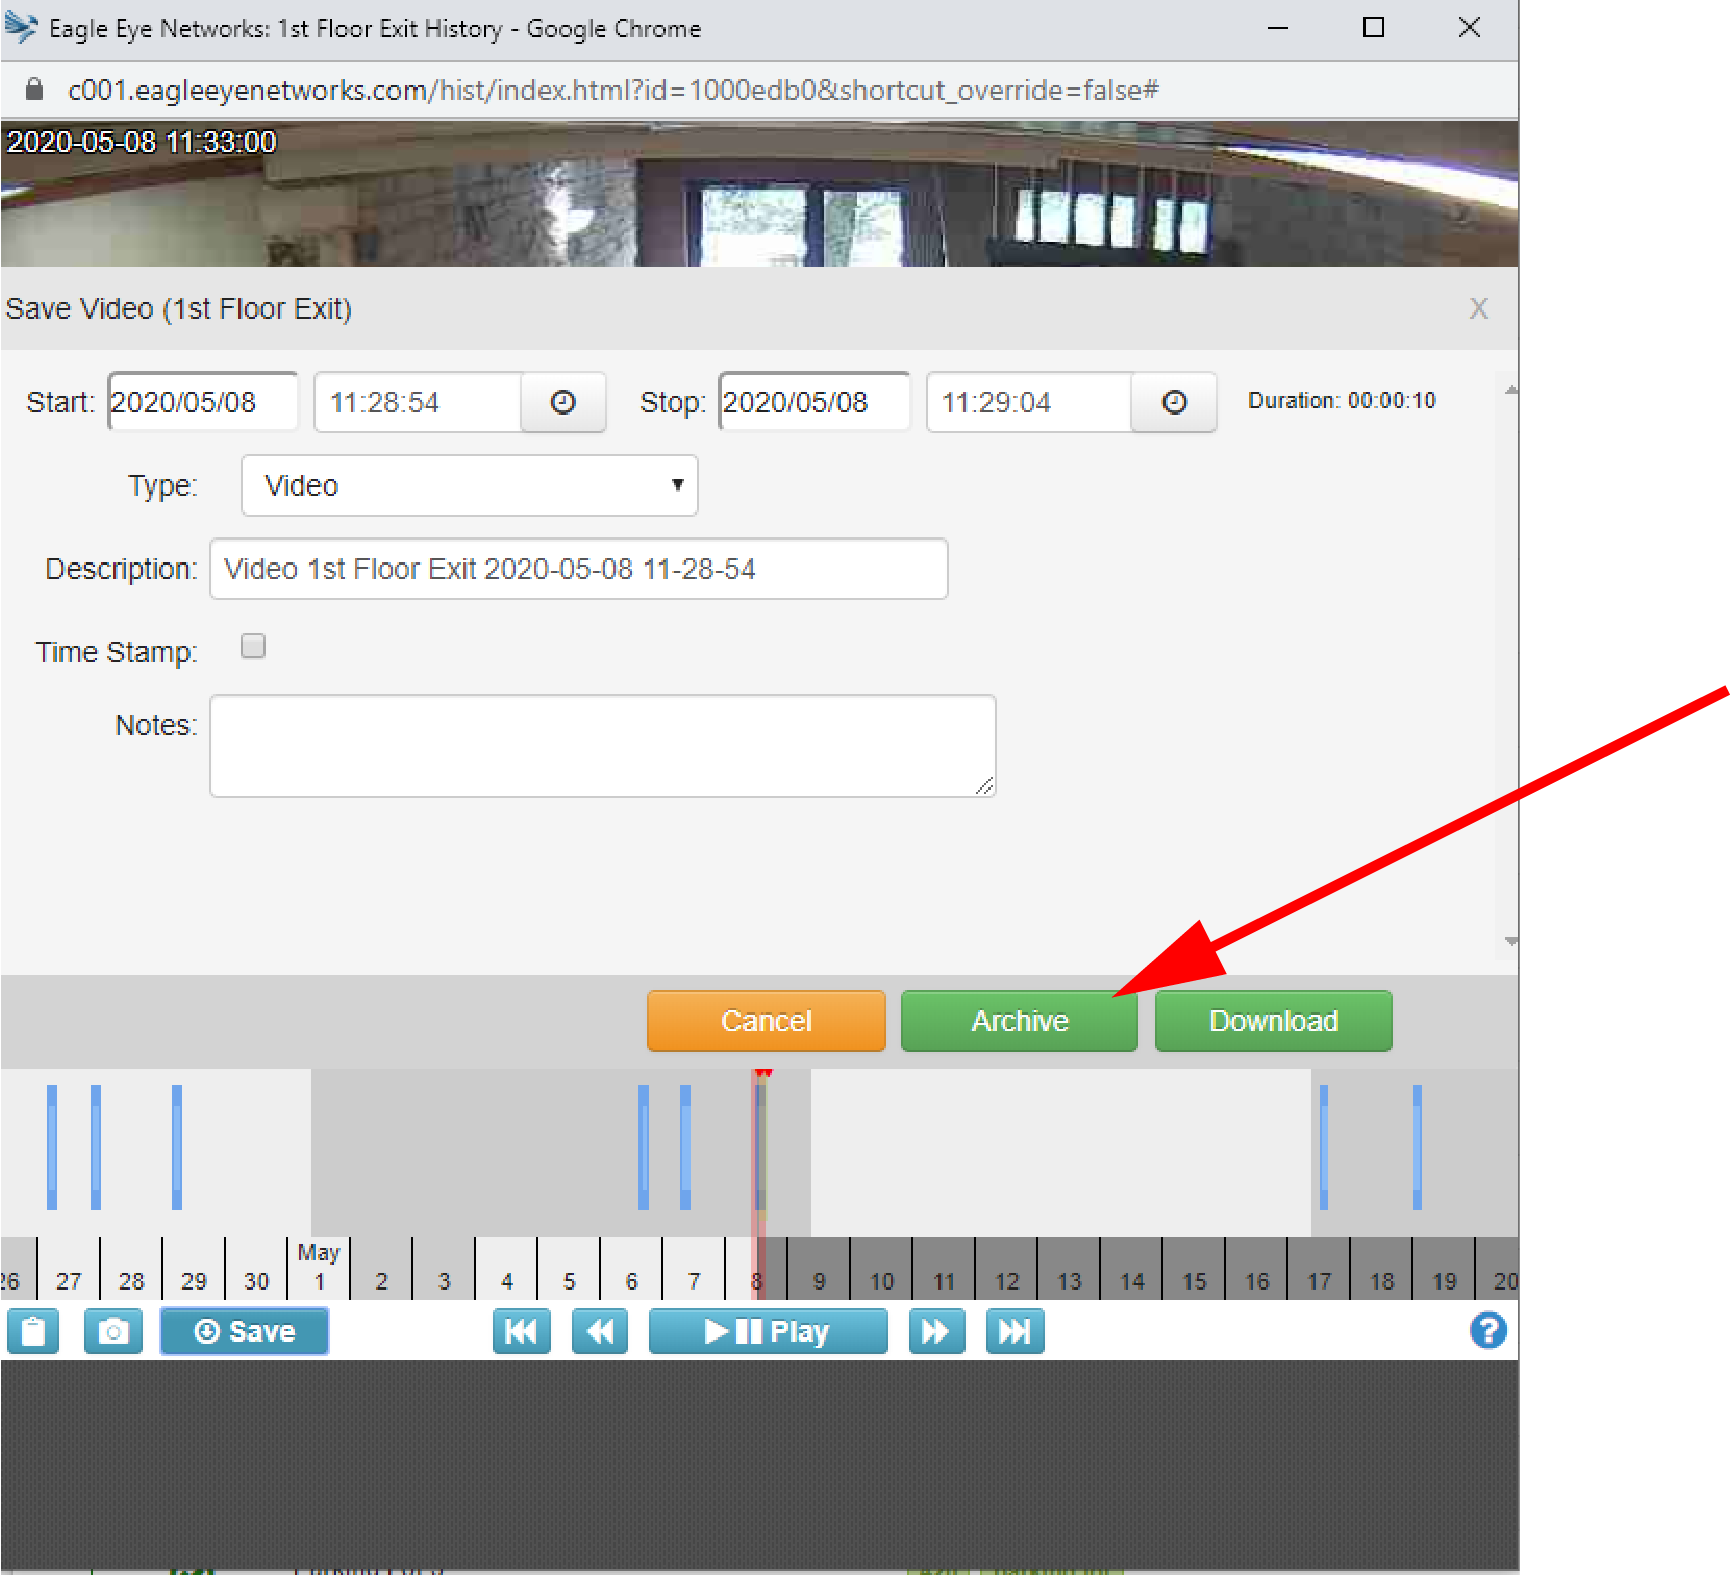This screenshot has height=1576, width=1730.
Task: Edit the Start date field
Action: tap(203, 402)
